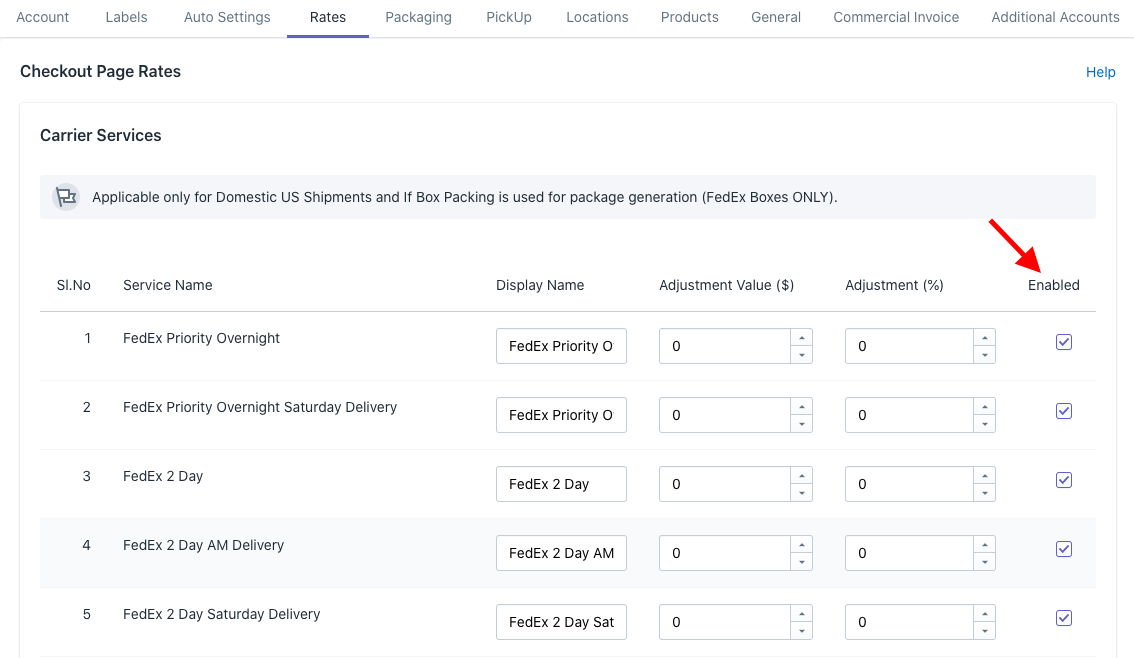Edit display name for FedEx Priority Overnight
The height and width of the screenshot is (658, 1134).
point(561,346)
